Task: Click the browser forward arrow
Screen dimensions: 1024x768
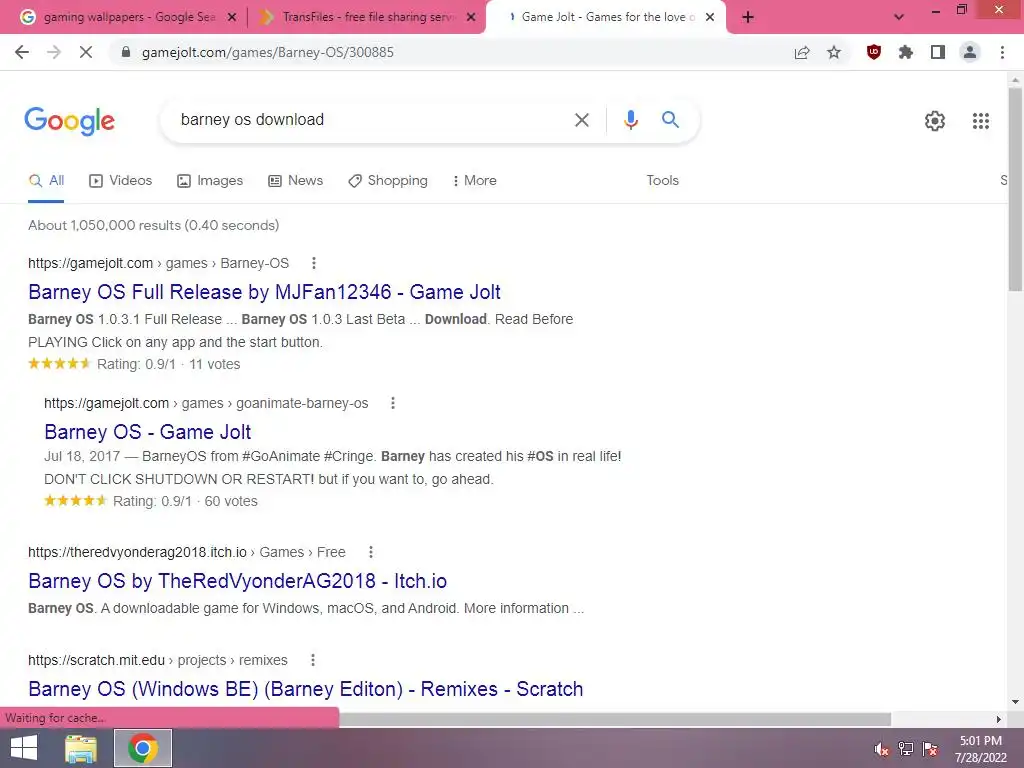Action: 54,52
